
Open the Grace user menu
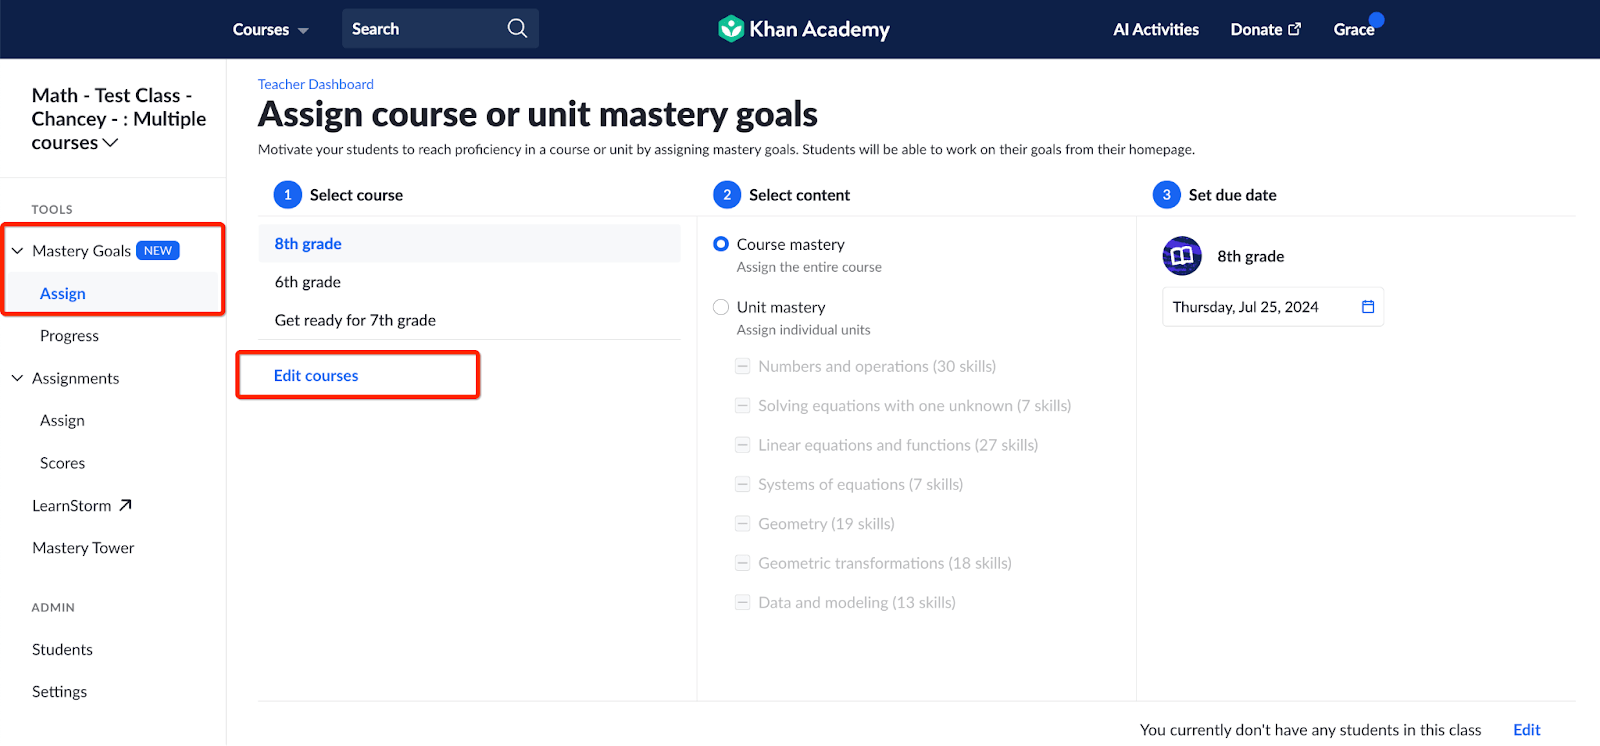[1354, 30]
